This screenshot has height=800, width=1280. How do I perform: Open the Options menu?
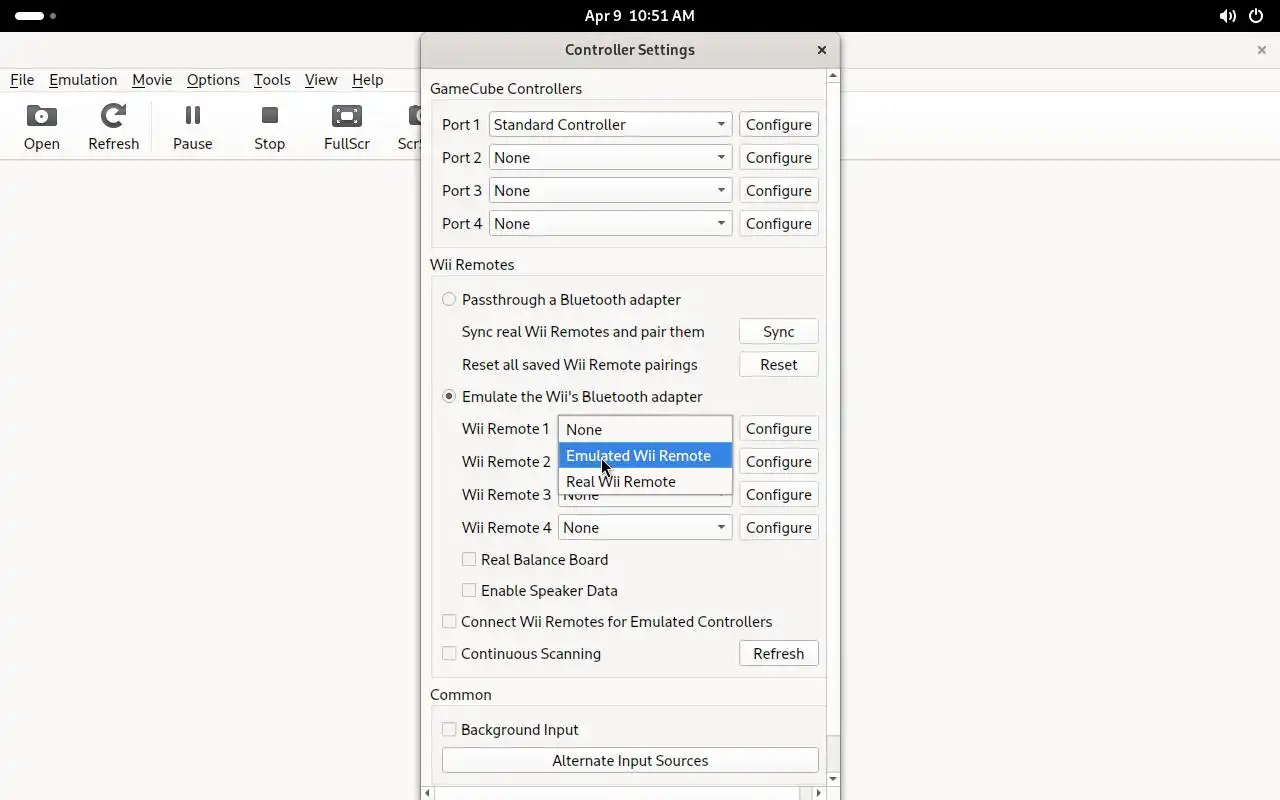coord(213,80)
